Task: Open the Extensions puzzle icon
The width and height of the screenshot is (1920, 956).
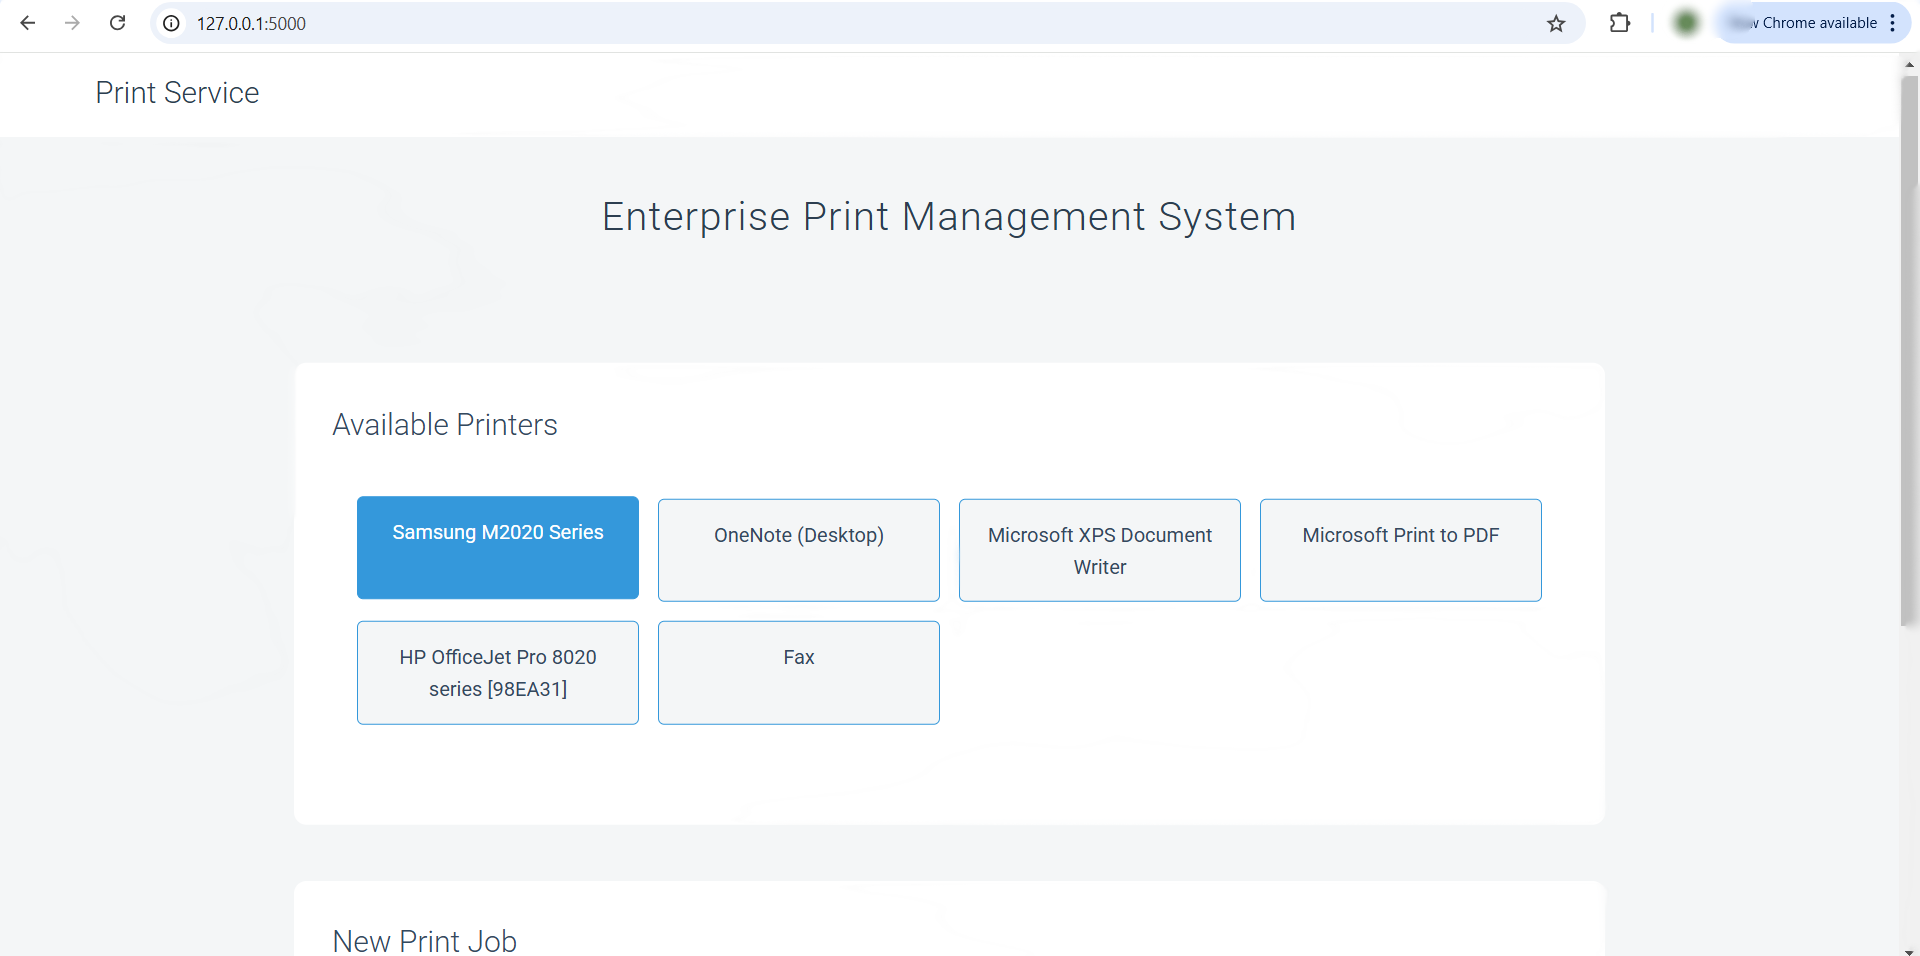Action: click(1620, 23)
